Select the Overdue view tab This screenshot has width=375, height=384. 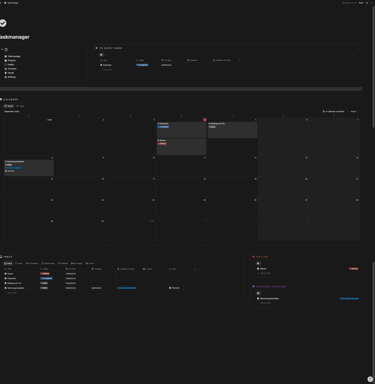(x=63, y=263)
